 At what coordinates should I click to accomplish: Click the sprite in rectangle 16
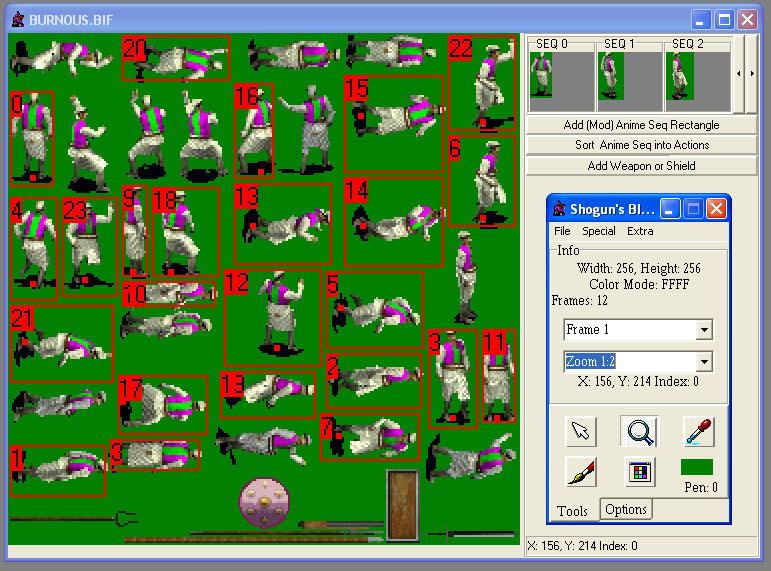pos(254,130)
